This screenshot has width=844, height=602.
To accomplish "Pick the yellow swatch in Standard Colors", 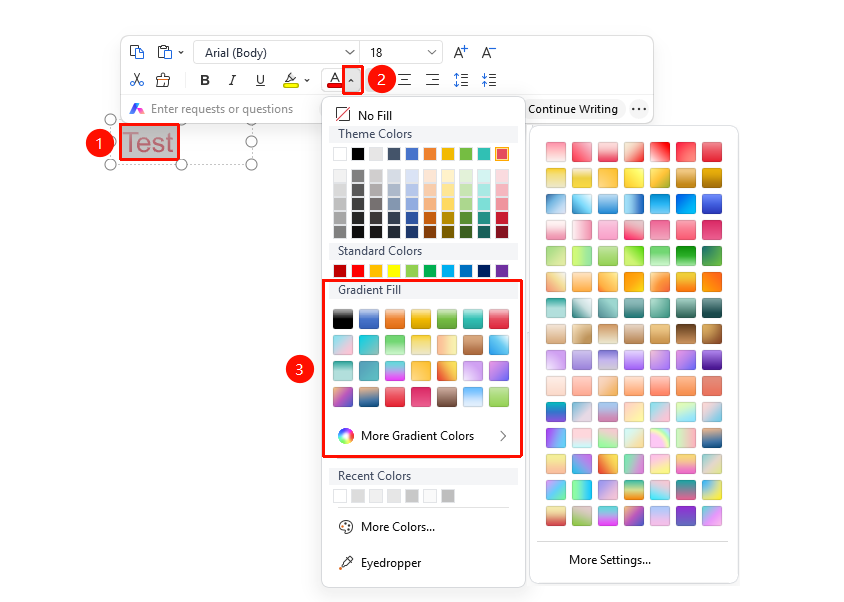I will tap(394, 271).
